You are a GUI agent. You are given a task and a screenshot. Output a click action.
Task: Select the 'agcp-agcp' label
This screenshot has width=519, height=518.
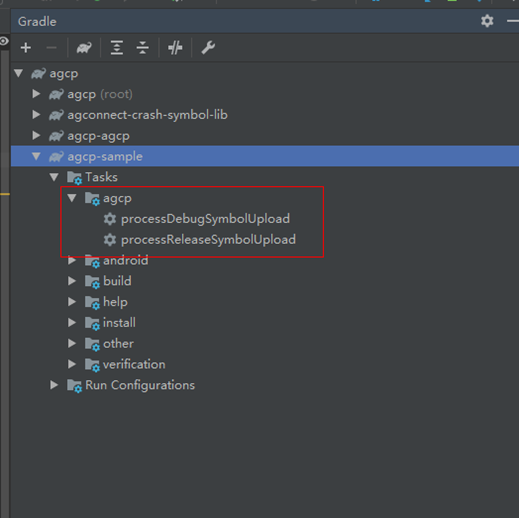(x=99, y=136)
